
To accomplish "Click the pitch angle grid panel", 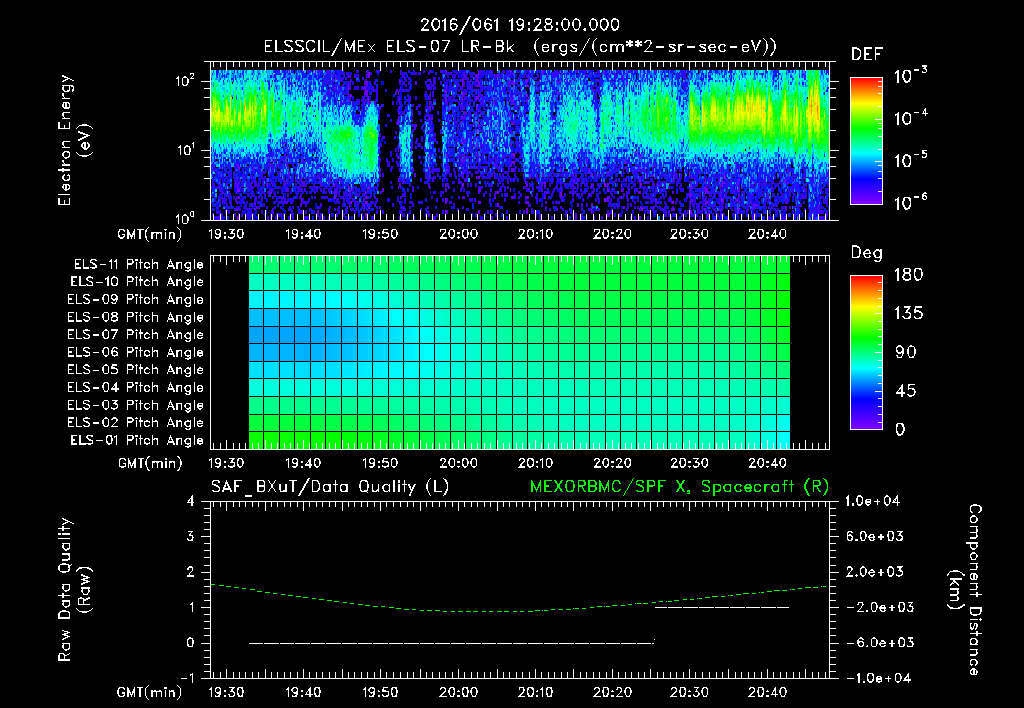I will coord(520,352).
